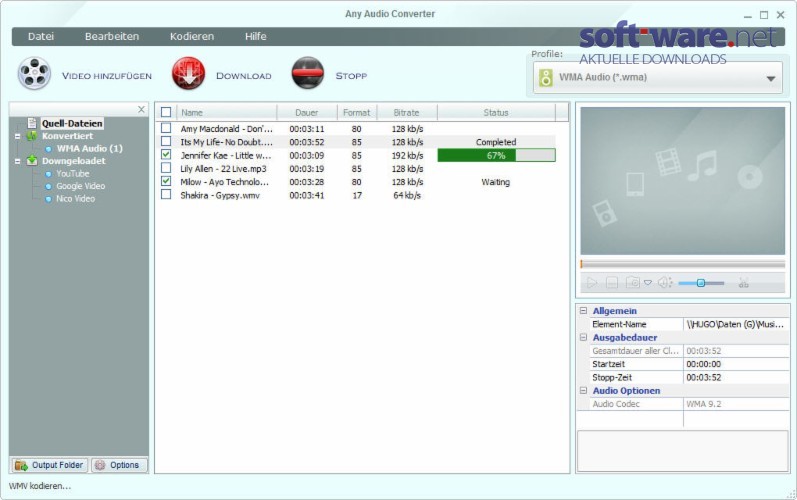This screenshot has height=500, width=797.
Task: Uncheck the Jennifer Kae - Little w... checkbox
Action: click(166, 154)
